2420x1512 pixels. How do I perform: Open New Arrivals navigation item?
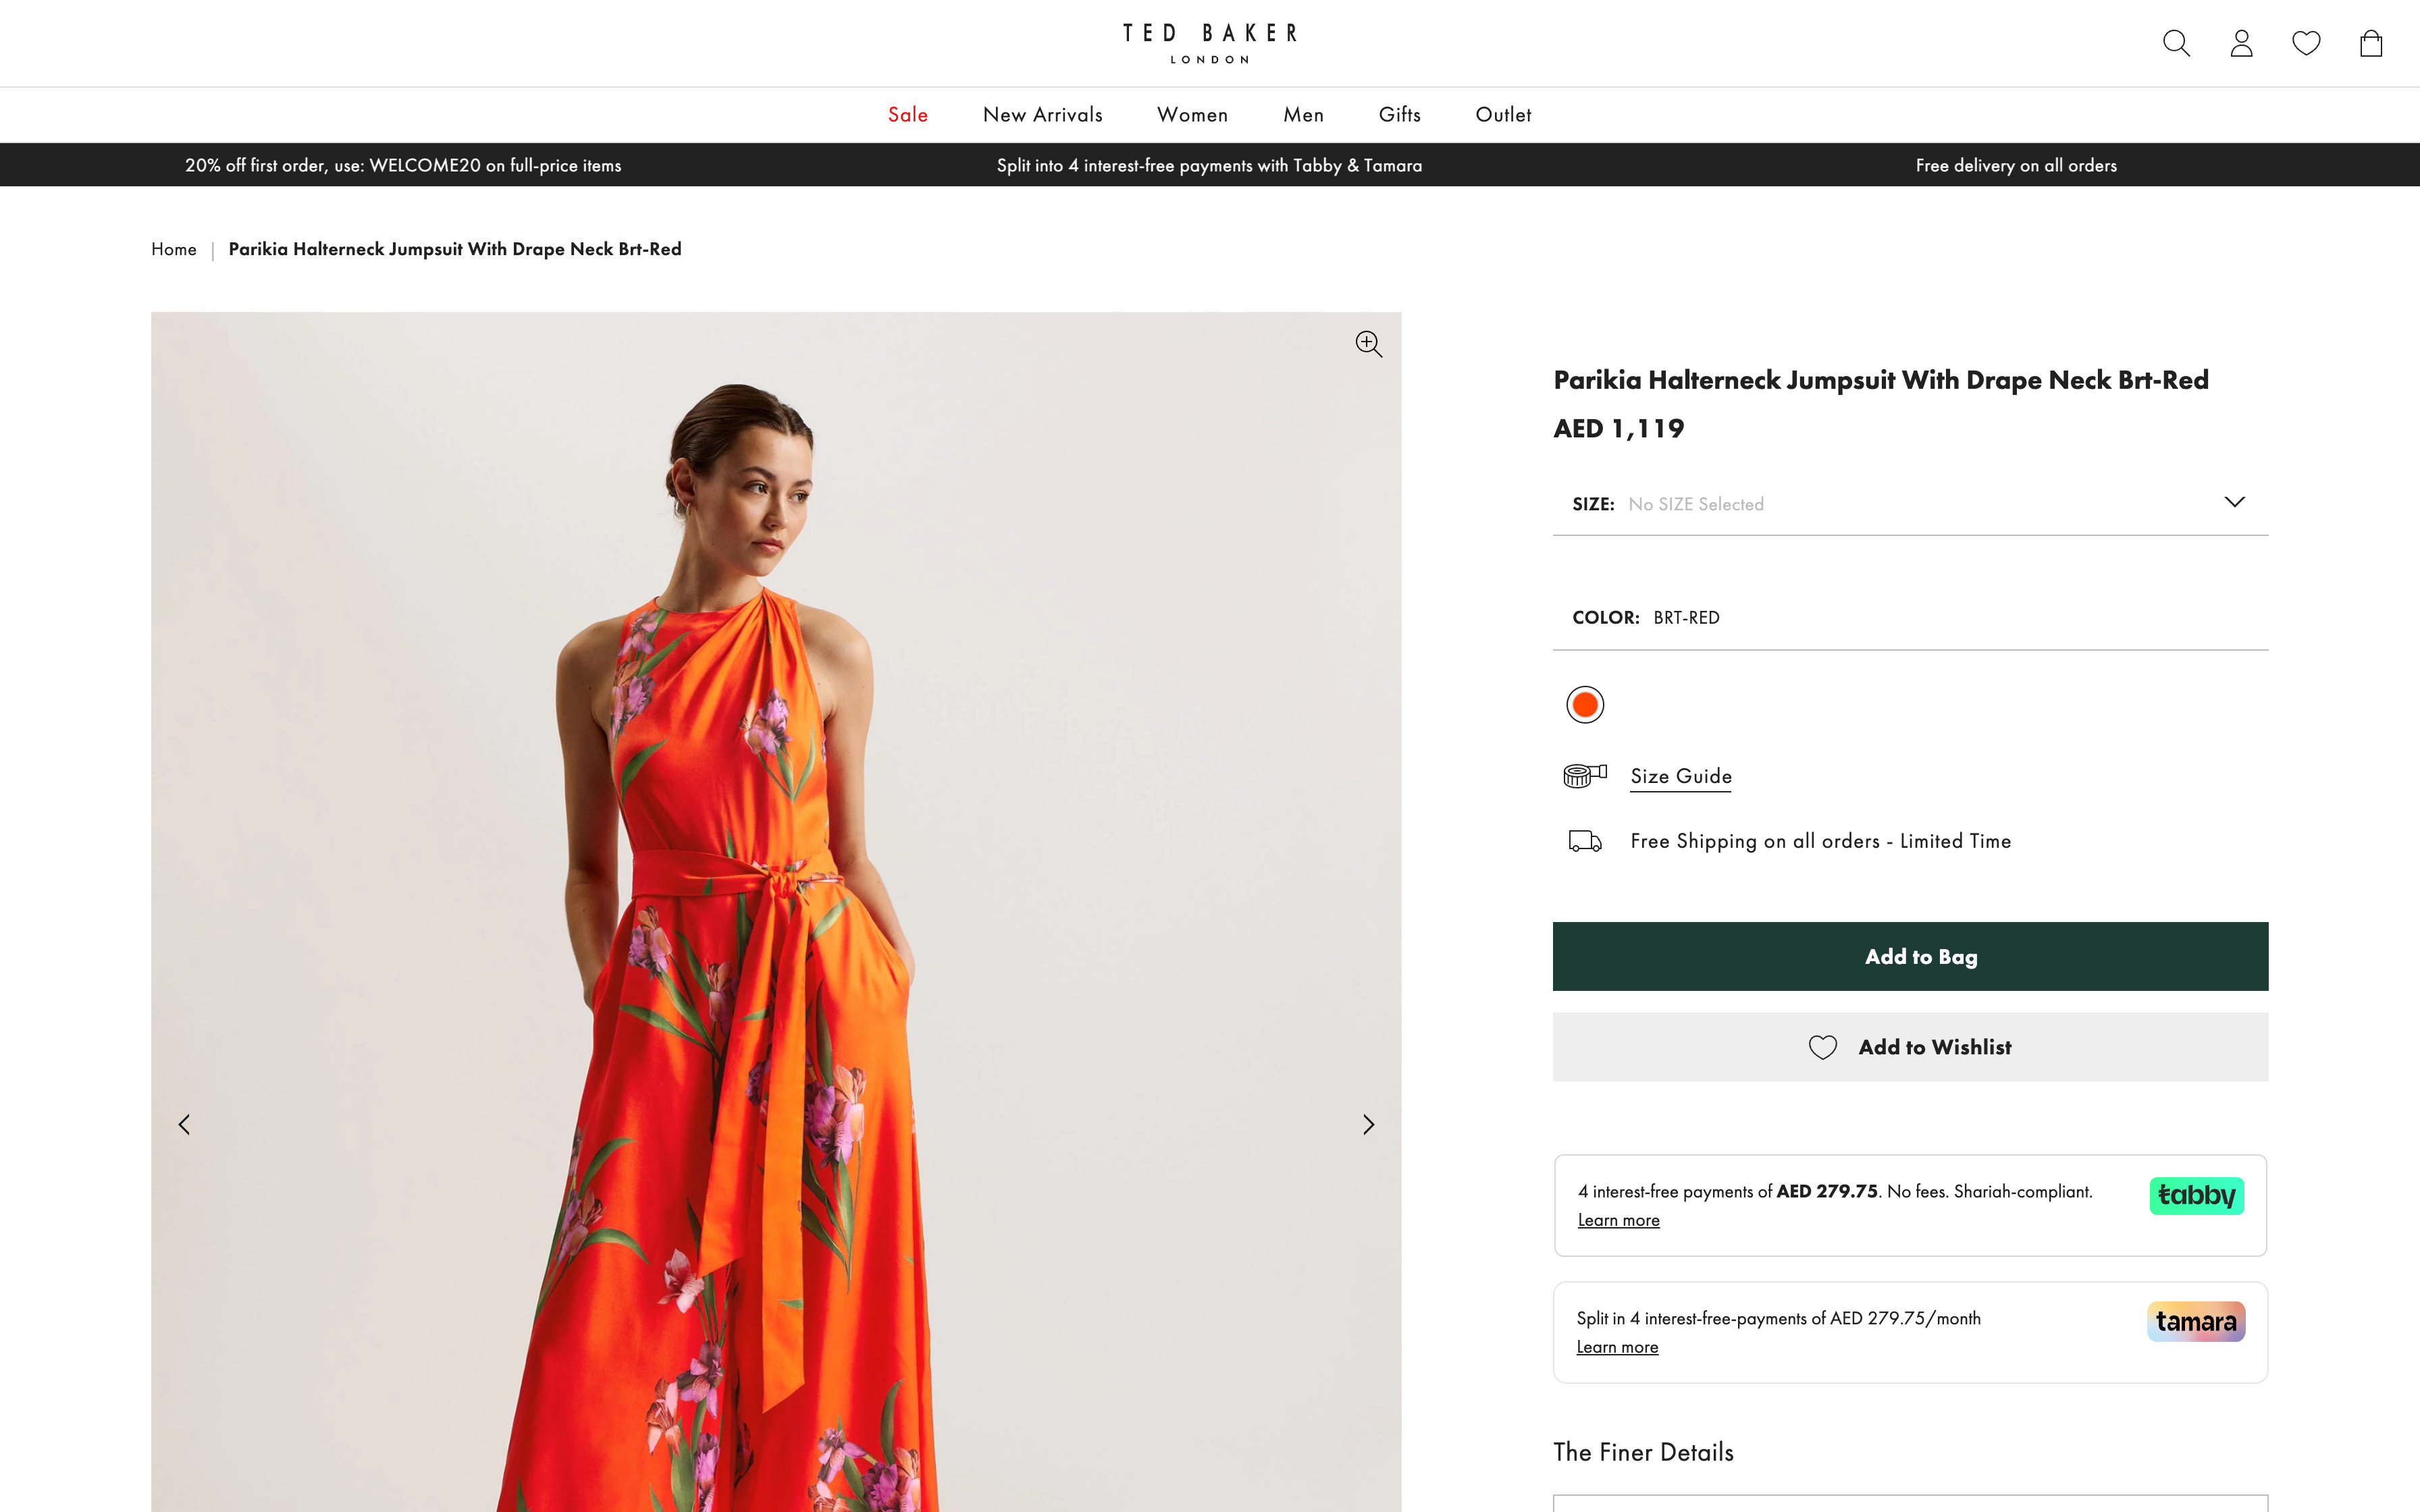click(x=1042, y=114)
